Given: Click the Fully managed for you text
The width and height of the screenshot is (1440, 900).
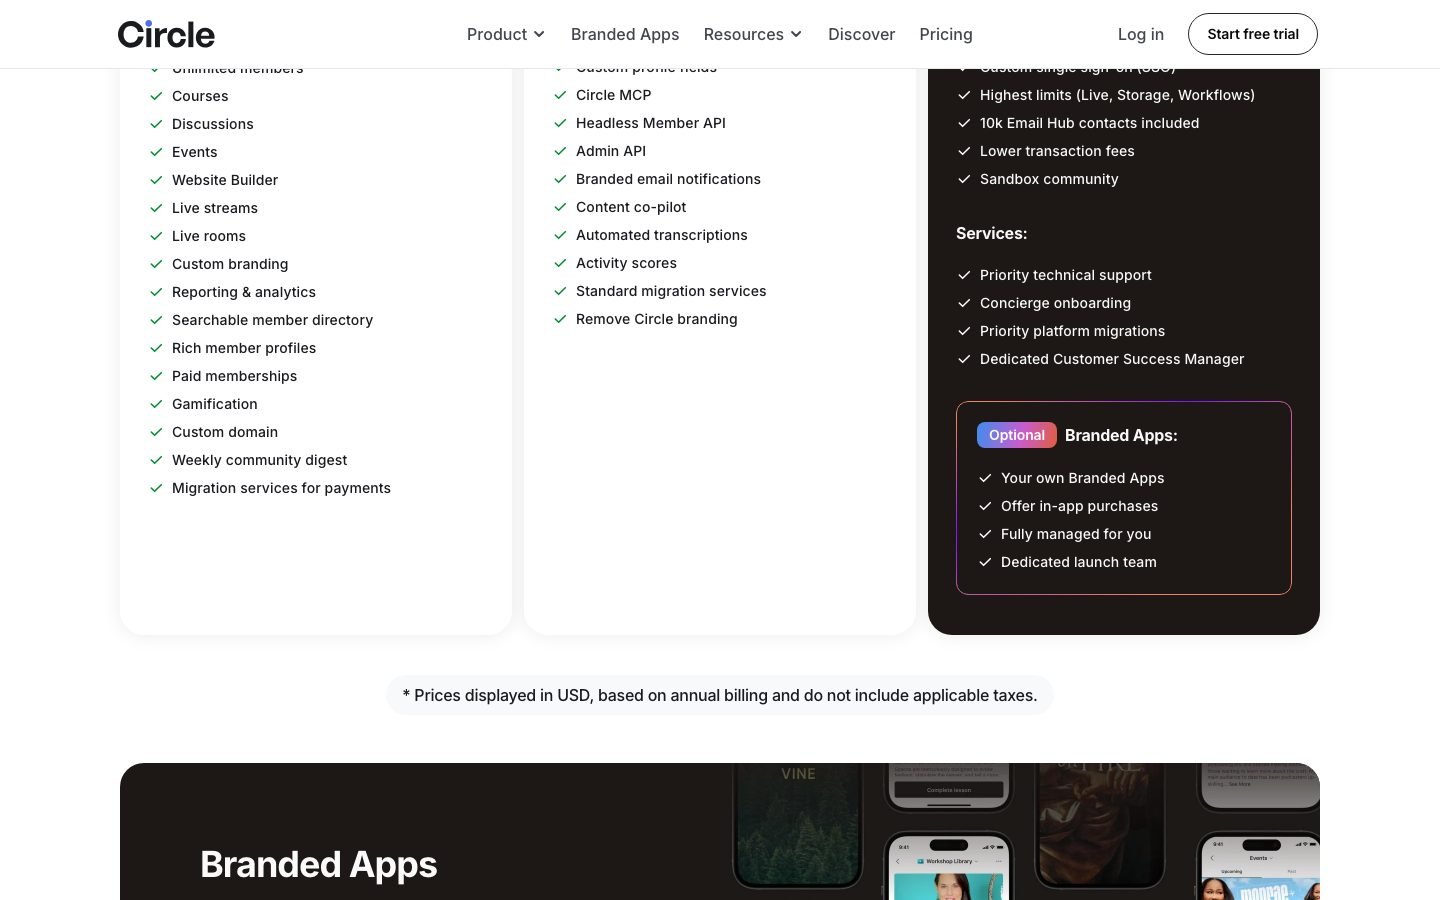Looking at the screenshot, I should pyautogui.click(x=1076, y=534).
